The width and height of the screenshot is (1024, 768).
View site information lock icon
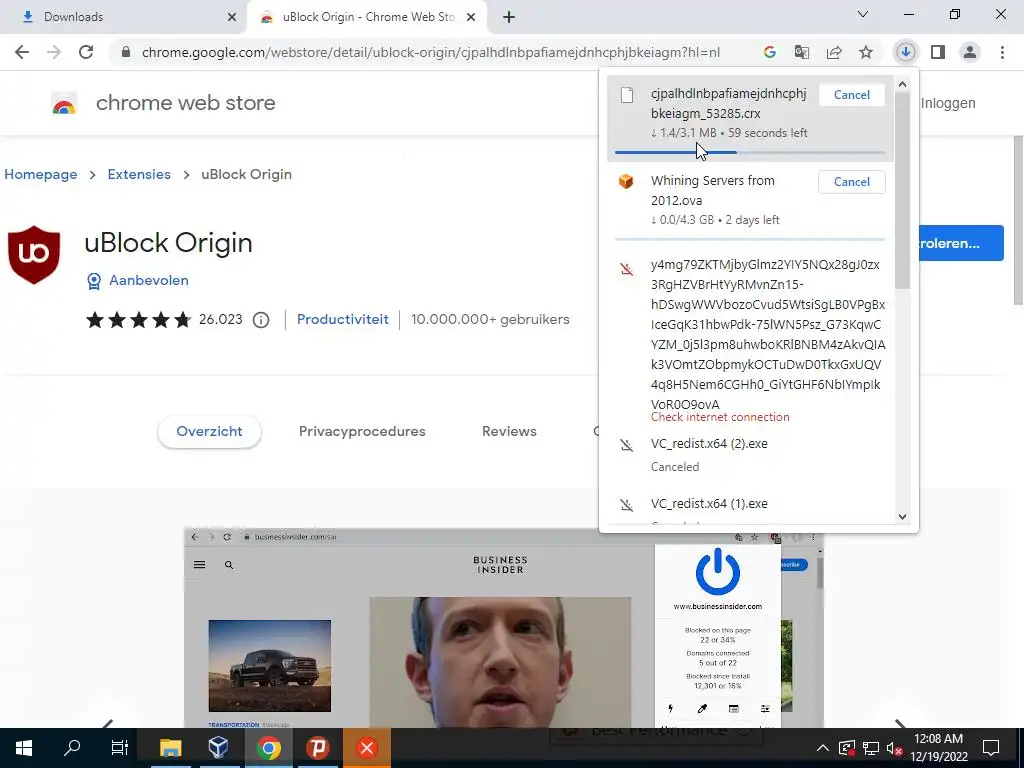click(x=126, y=52)
